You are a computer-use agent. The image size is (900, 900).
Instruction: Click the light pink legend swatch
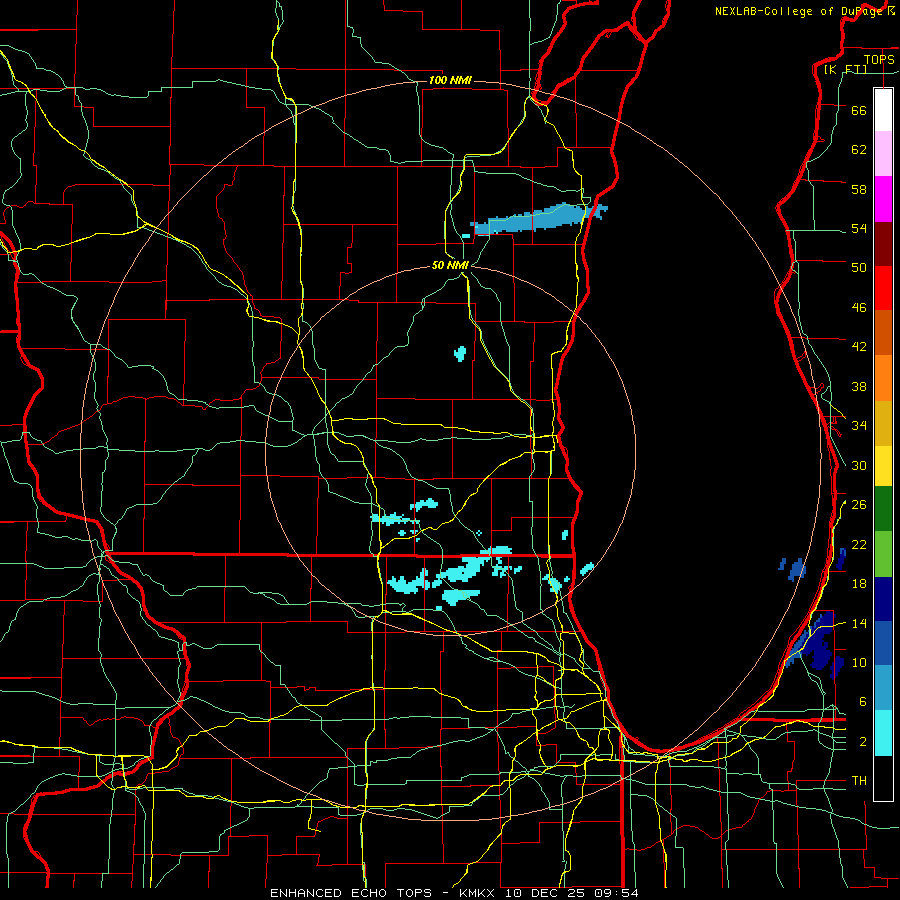pos(883,153)
